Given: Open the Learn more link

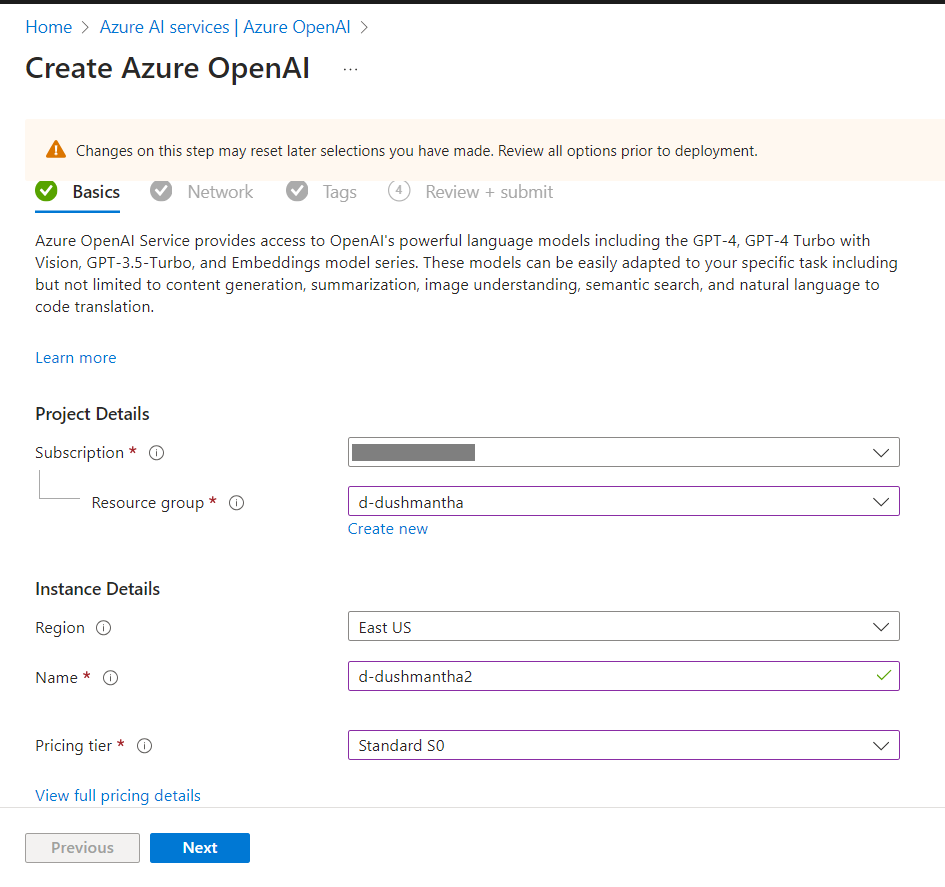Looking at the screenshot, I should 75,357.
